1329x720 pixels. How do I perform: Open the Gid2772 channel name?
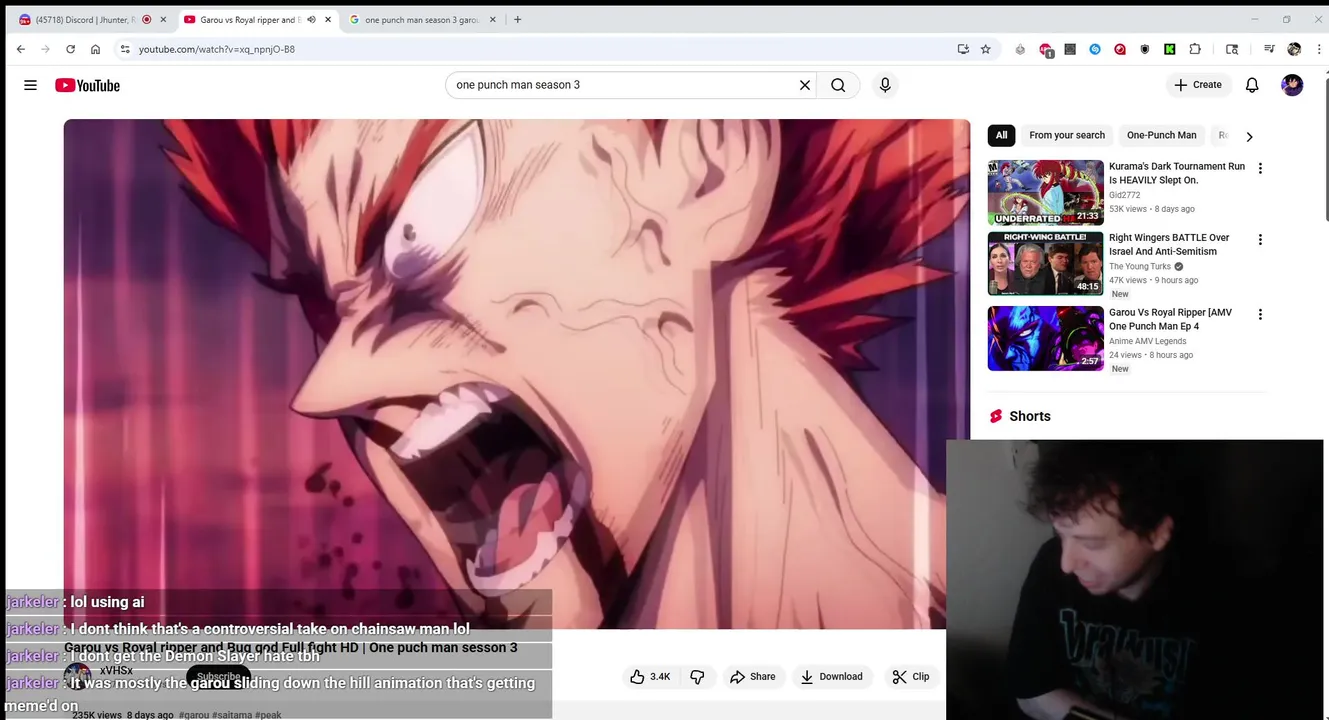pos(1124,195)
